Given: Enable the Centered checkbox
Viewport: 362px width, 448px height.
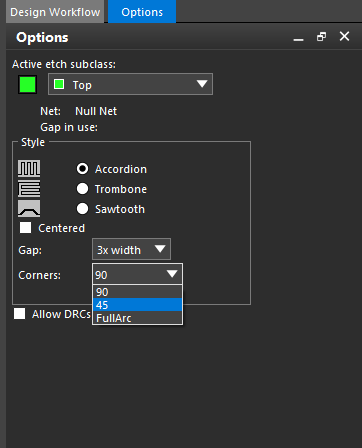Looking at the screenshot, I should [x=25, y=228].
